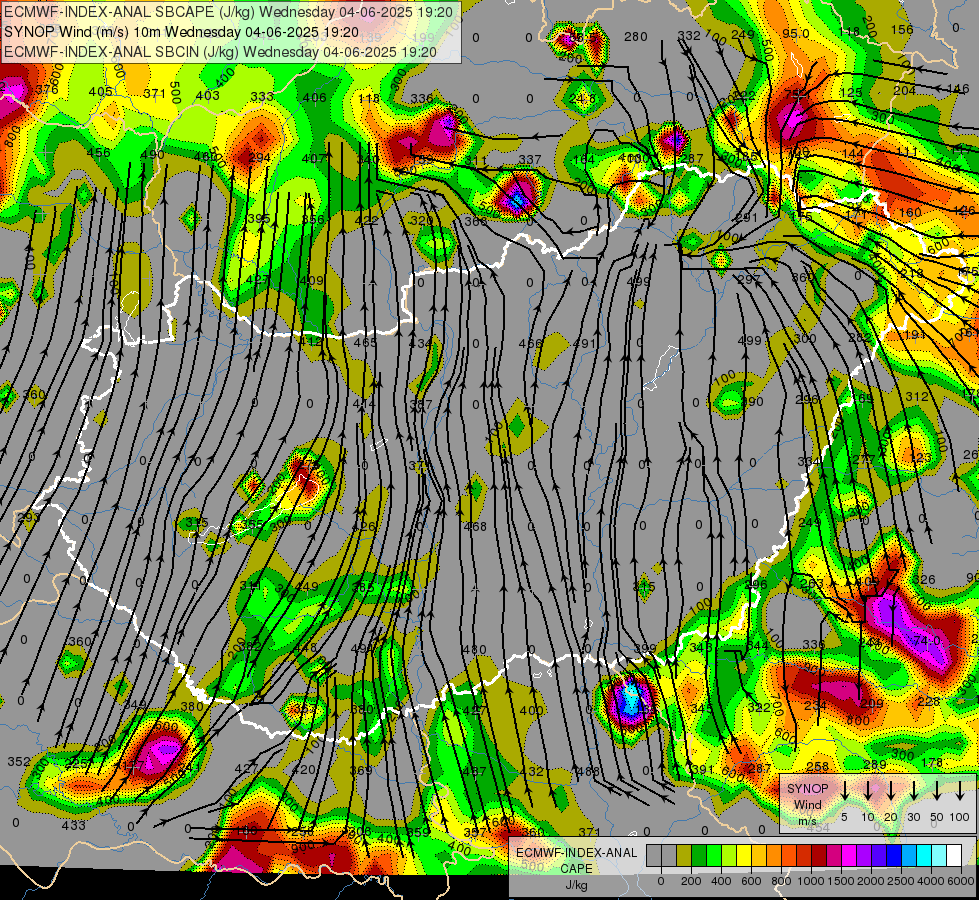Click the 6000 value on CAPE scale
This screenshot has width=979, height=900.
coord(962,881)
